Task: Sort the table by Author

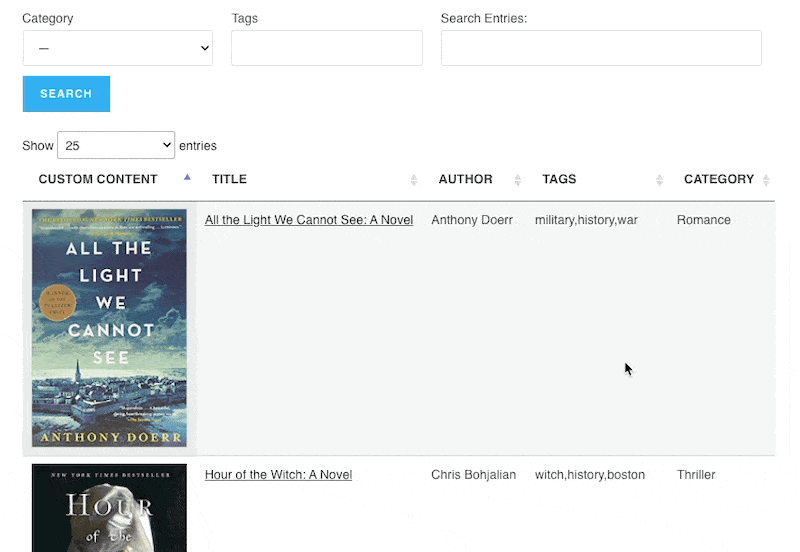Action: tap(518, 180)
